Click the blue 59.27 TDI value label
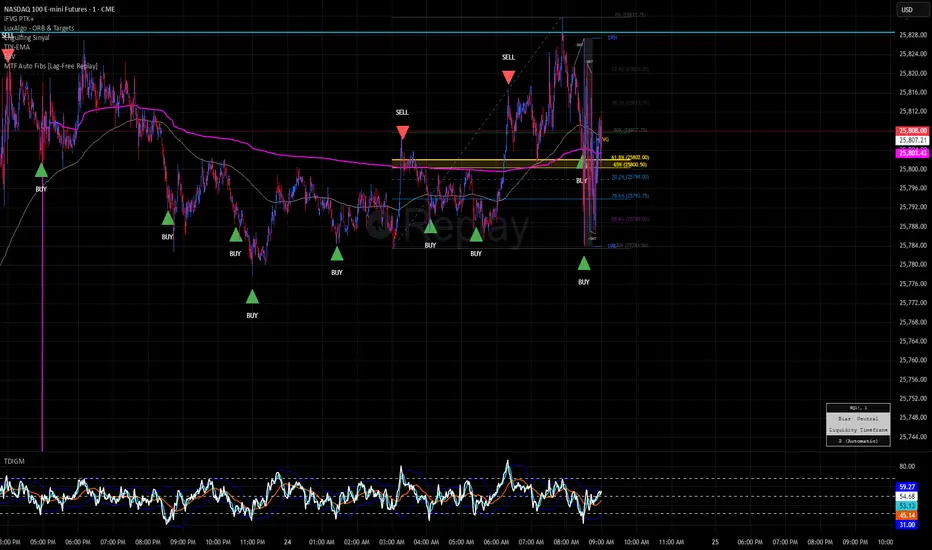Viewport: 932px width, 550px height. pos(907,487)
